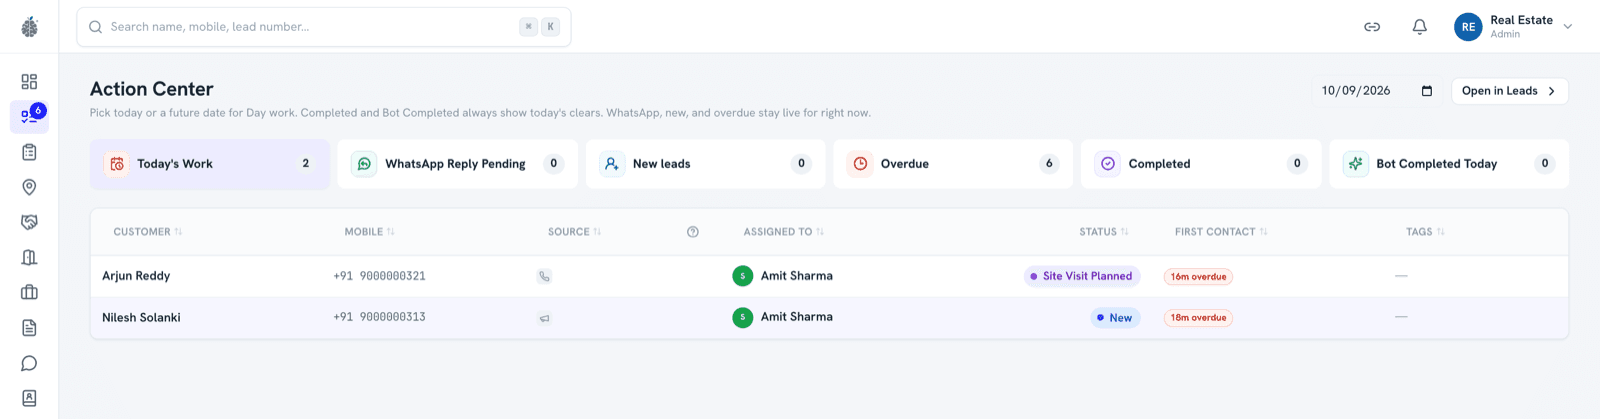Click the date field 10/09/2026

tap(1377, 91)
